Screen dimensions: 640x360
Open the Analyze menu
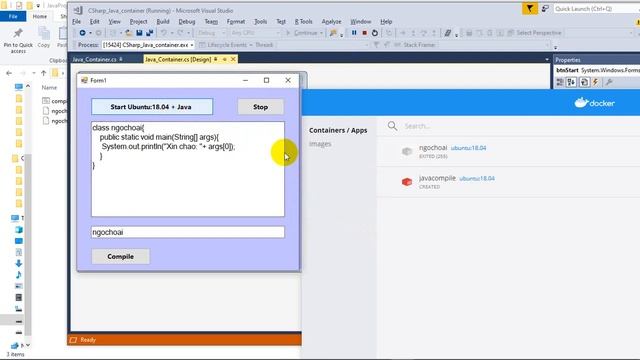(331, 21)
